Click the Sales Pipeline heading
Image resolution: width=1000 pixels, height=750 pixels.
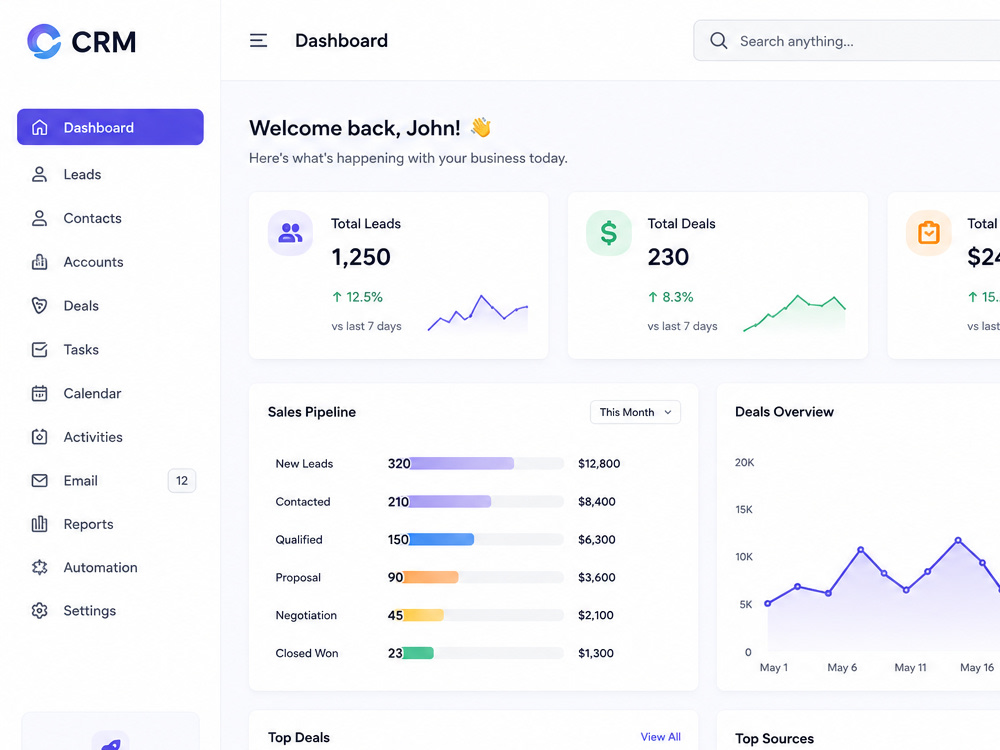[312, 412]
